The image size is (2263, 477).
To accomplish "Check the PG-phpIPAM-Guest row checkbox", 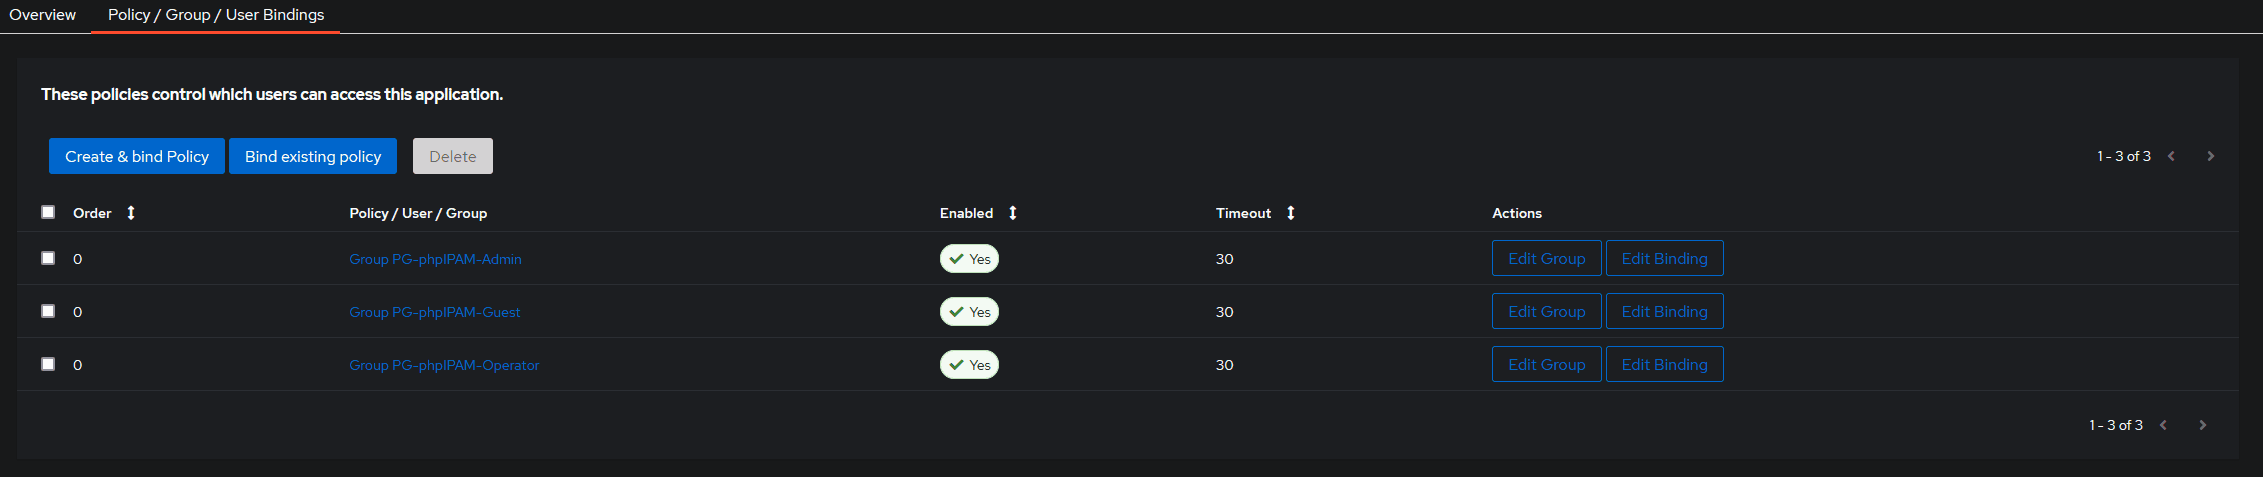I will point(48,311).
